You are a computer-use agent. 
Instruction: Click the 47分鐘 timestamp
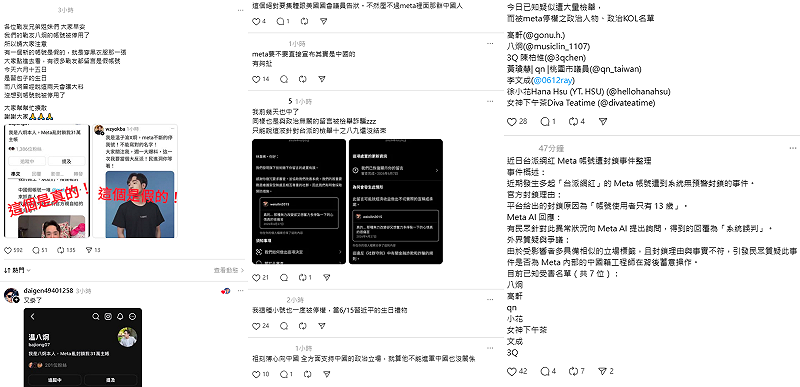click(x=552, y=148)
